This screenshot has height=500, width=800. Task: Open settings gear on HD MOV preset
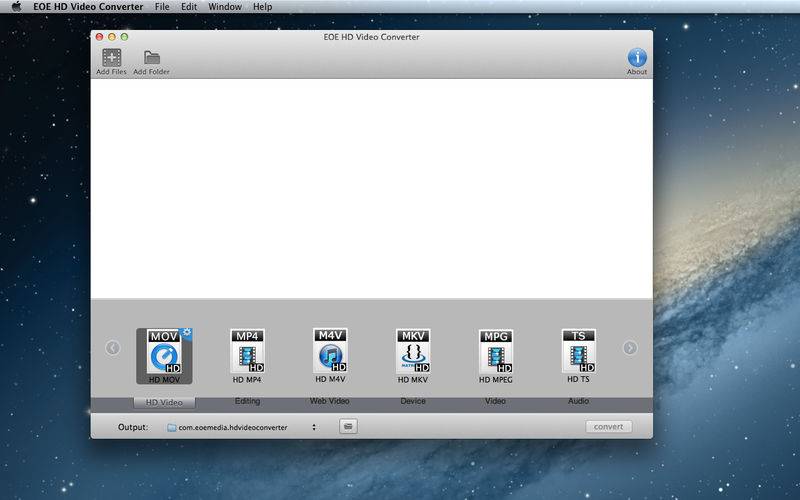click(x=187, y=333)
